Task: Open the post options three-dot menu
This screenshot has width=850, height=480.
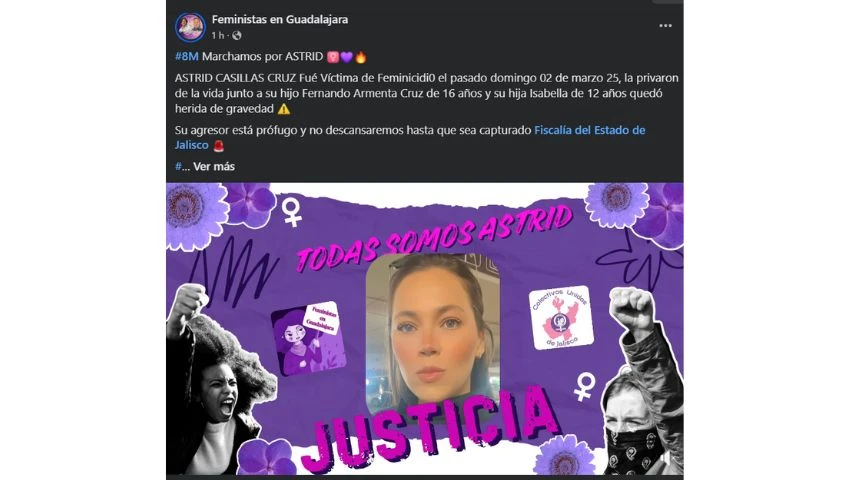Action: tap(665, 25)
